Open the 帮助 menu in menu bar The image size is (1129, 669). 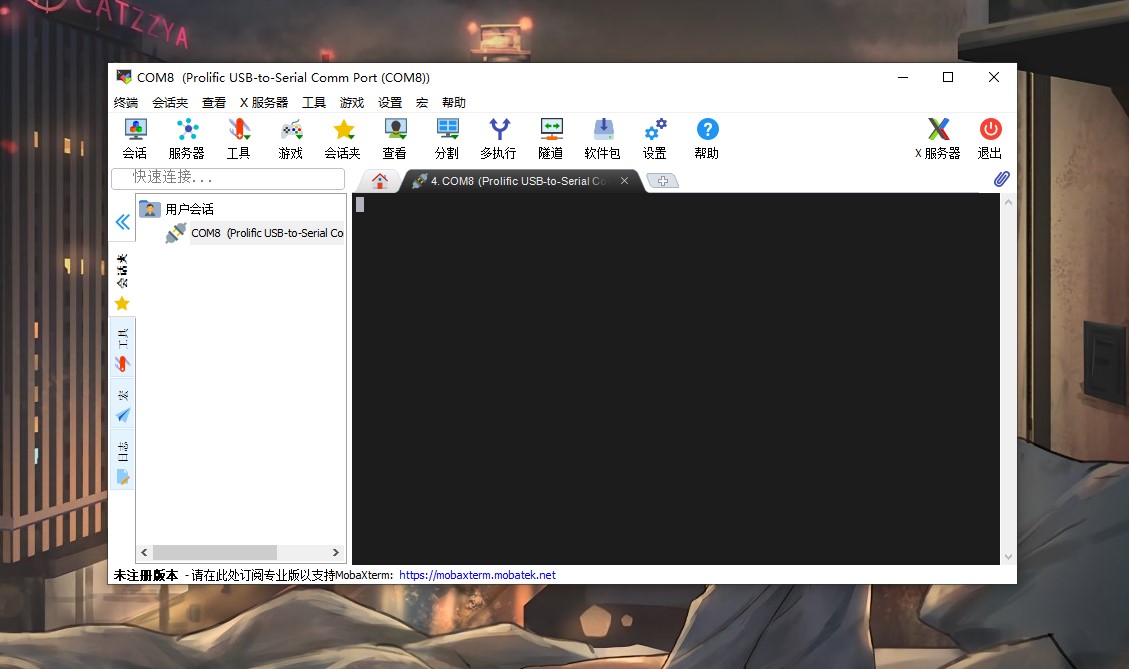pos(454,102)
